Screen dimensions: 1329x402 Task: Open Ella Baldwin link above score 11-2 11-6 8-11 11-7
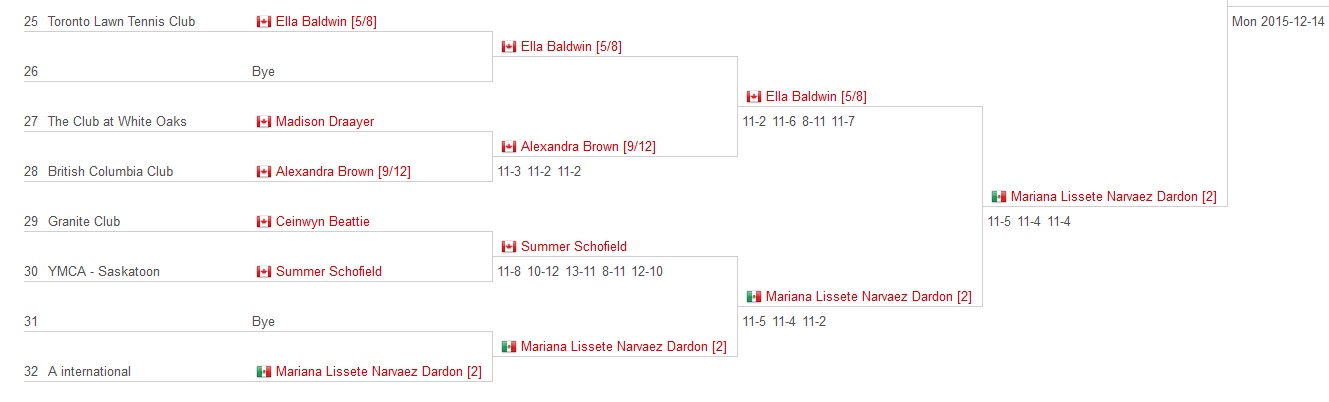click(816, 97)
